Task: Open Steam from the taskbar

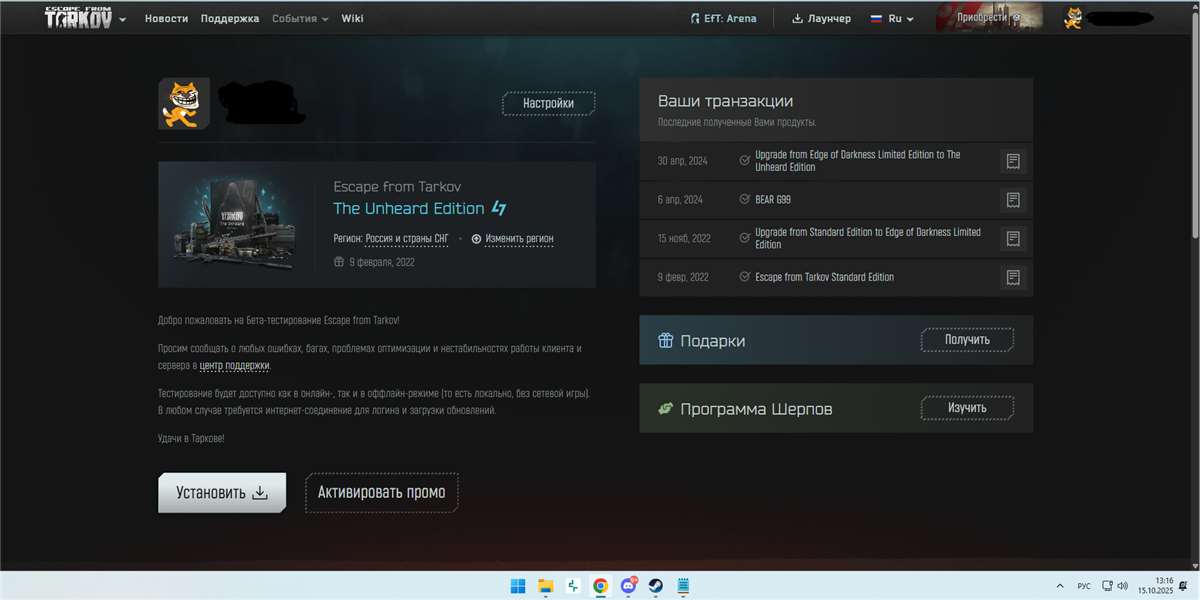Action: point(655,586)
